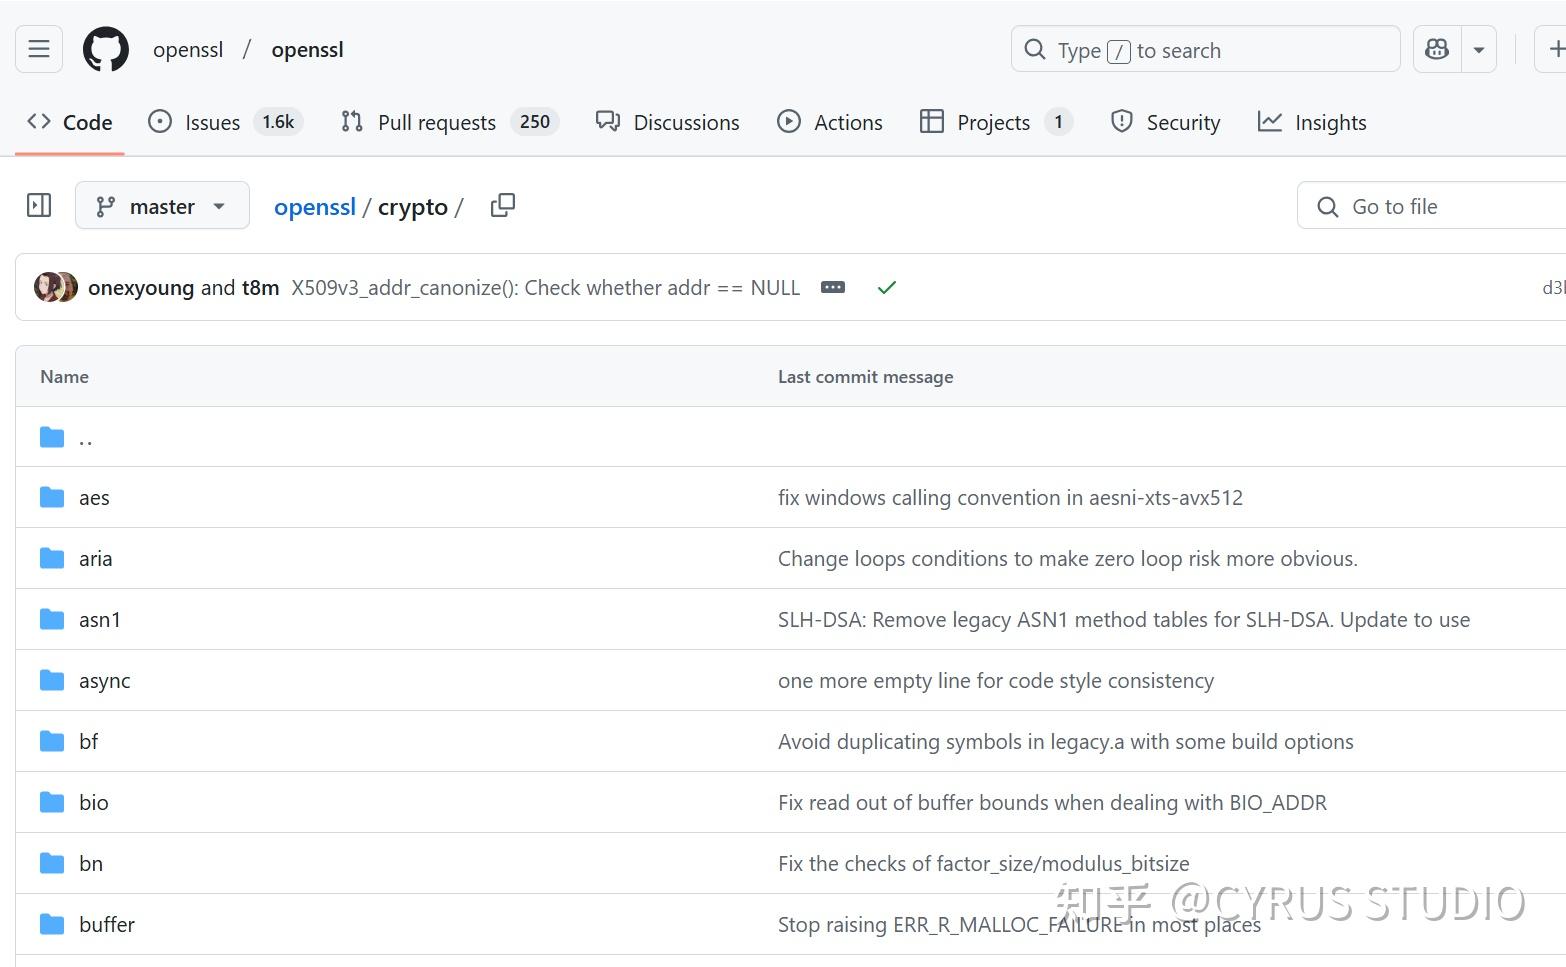Toggle the file tree side panel

(39, 206)
